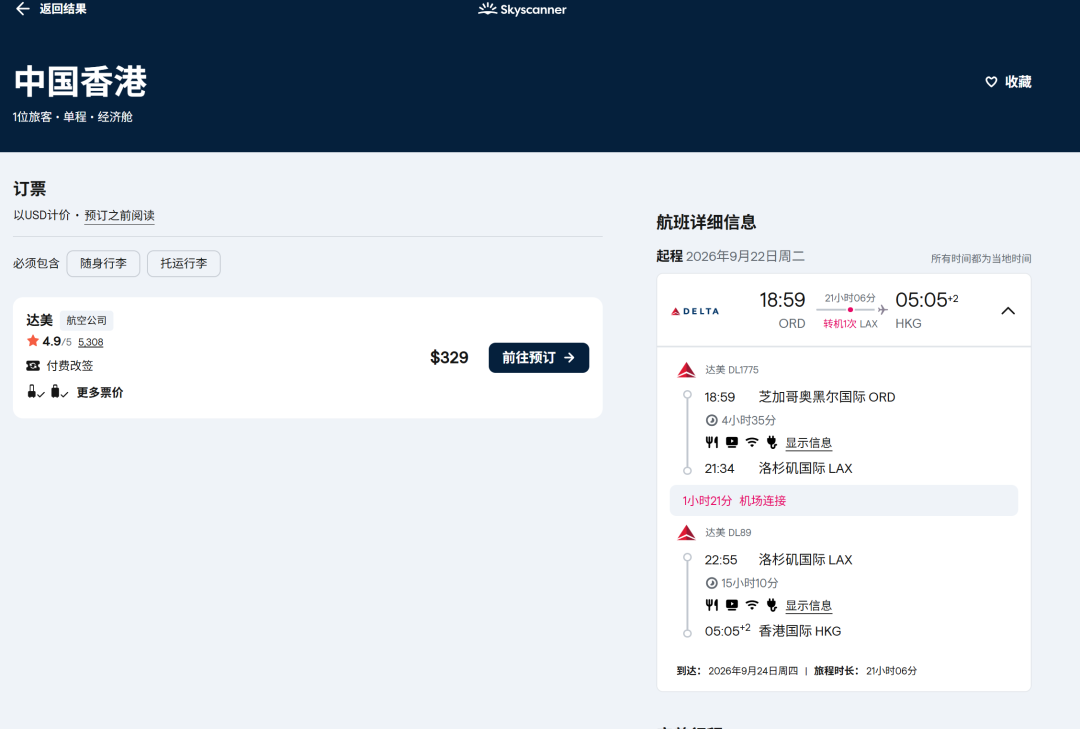This screenshot has height=729, width=1080.
Task: Click the cabin bag included icon
Action: click(35, 392)
